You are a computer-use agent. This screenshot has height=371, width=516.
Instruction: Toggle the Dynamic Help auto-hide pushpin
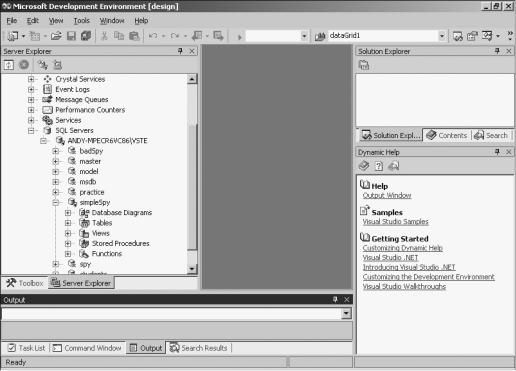pos(497,152)
